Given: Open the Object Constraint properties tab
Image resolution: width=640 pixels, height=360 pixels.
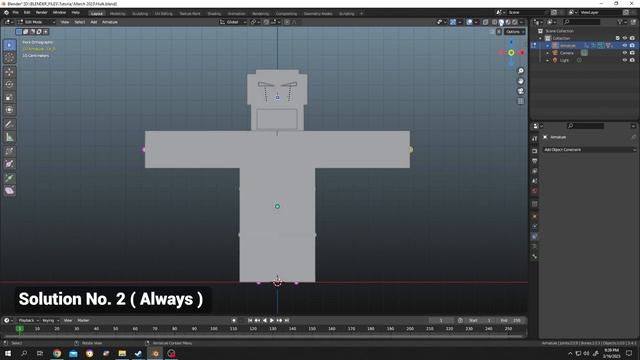Looking at the screenshot, I should tap(535, 237).
